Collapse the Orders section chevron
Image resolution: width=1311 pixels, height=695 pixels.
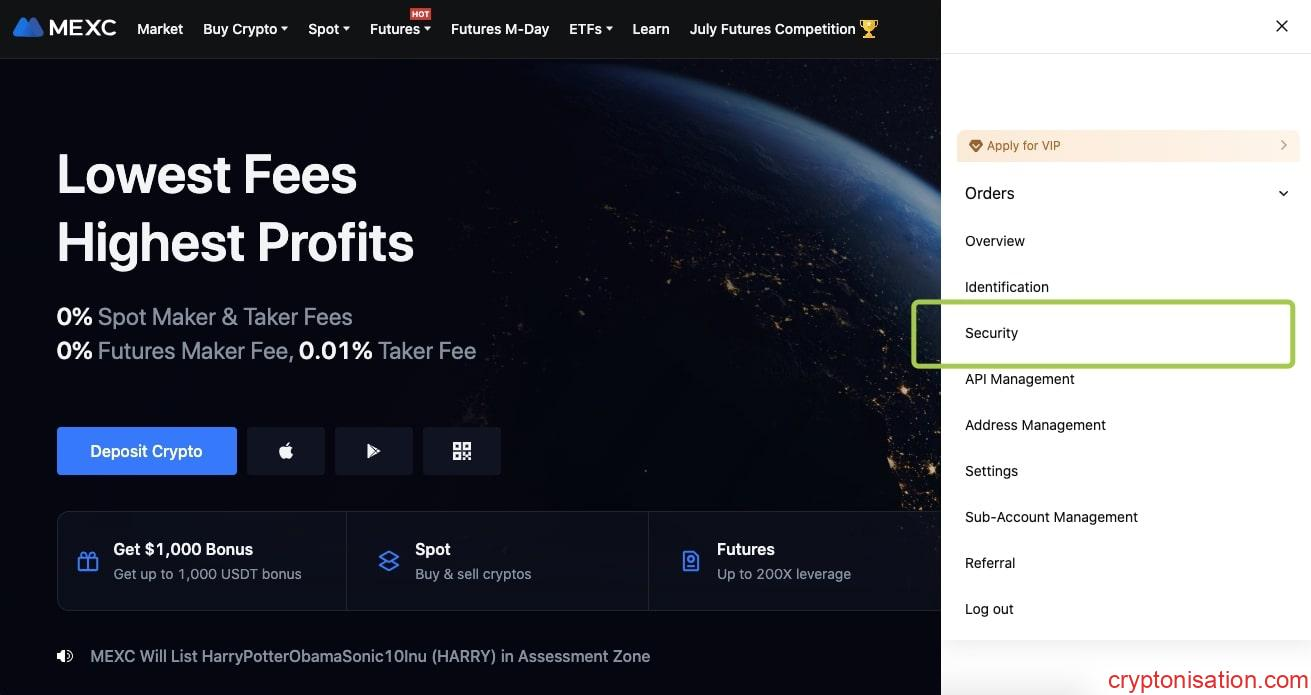1283,194
